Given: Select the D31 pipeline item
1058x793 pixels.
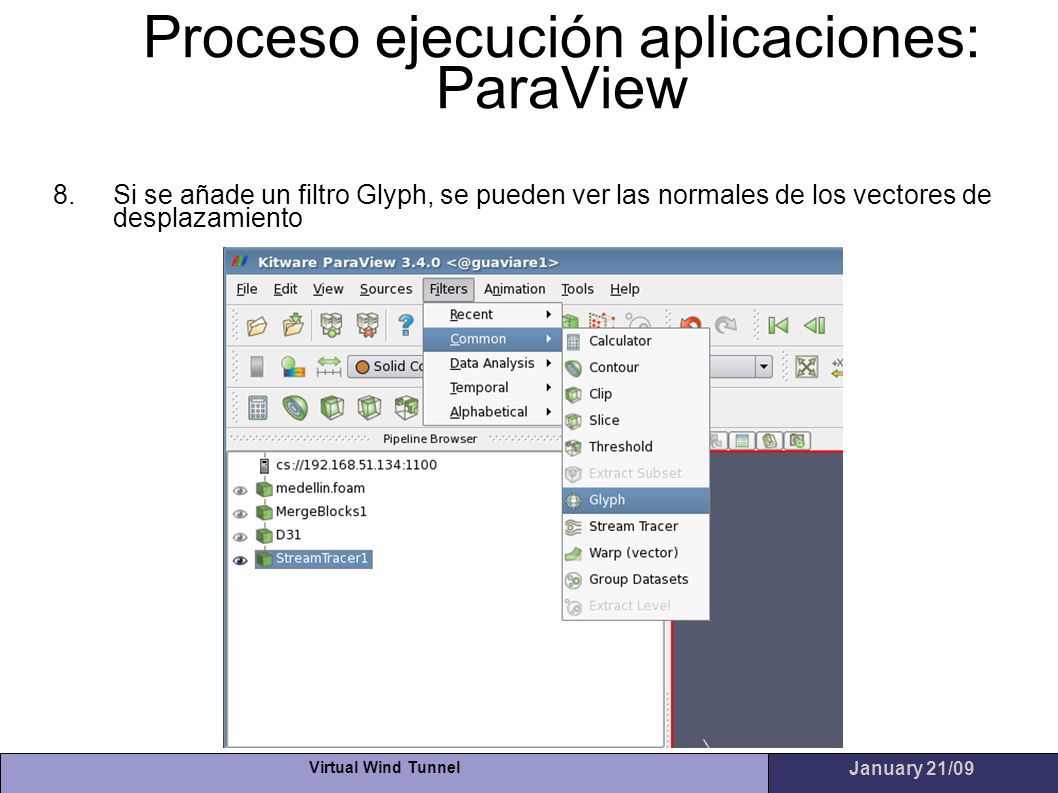Looking at the screenshot, I should pyautogui.click(x=288, y=535).
